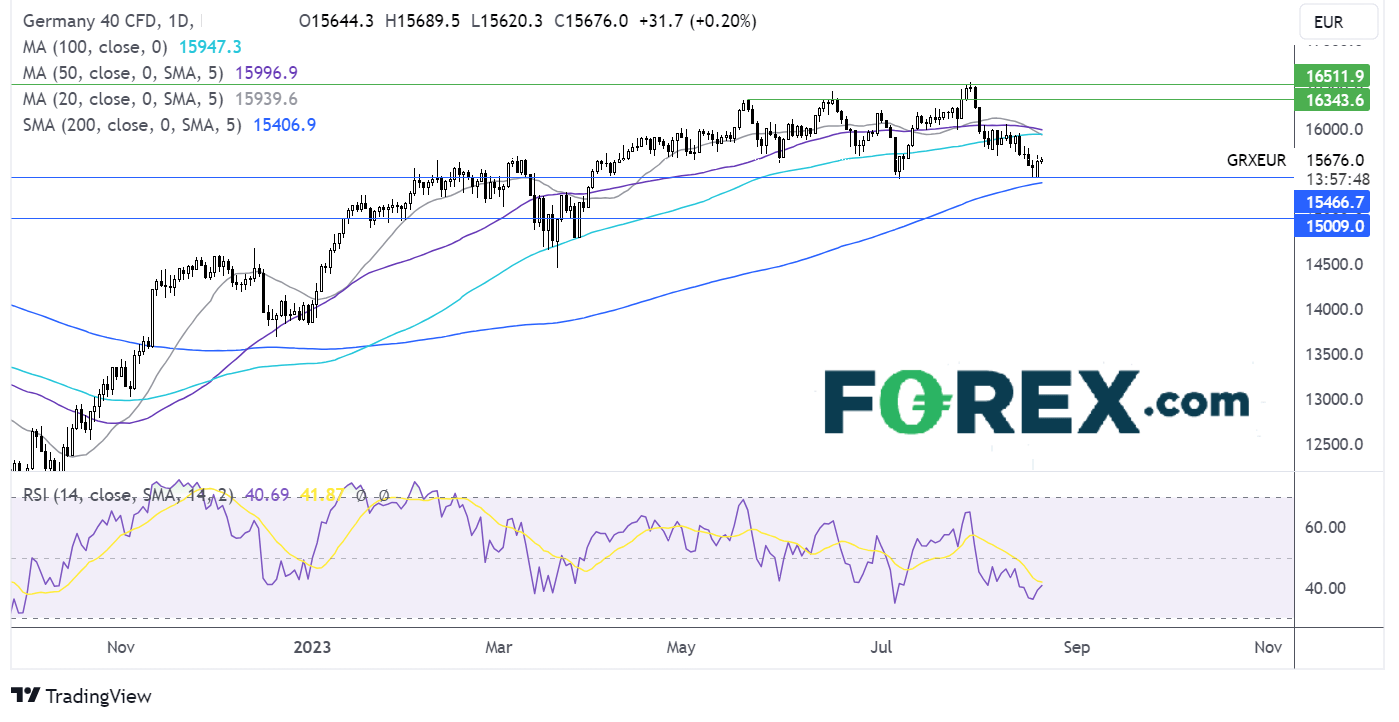This screenshot has height=722, width=1399.
Task: Click the open value O15644.3
Action: pyautogui.click(x=338, y=21)
